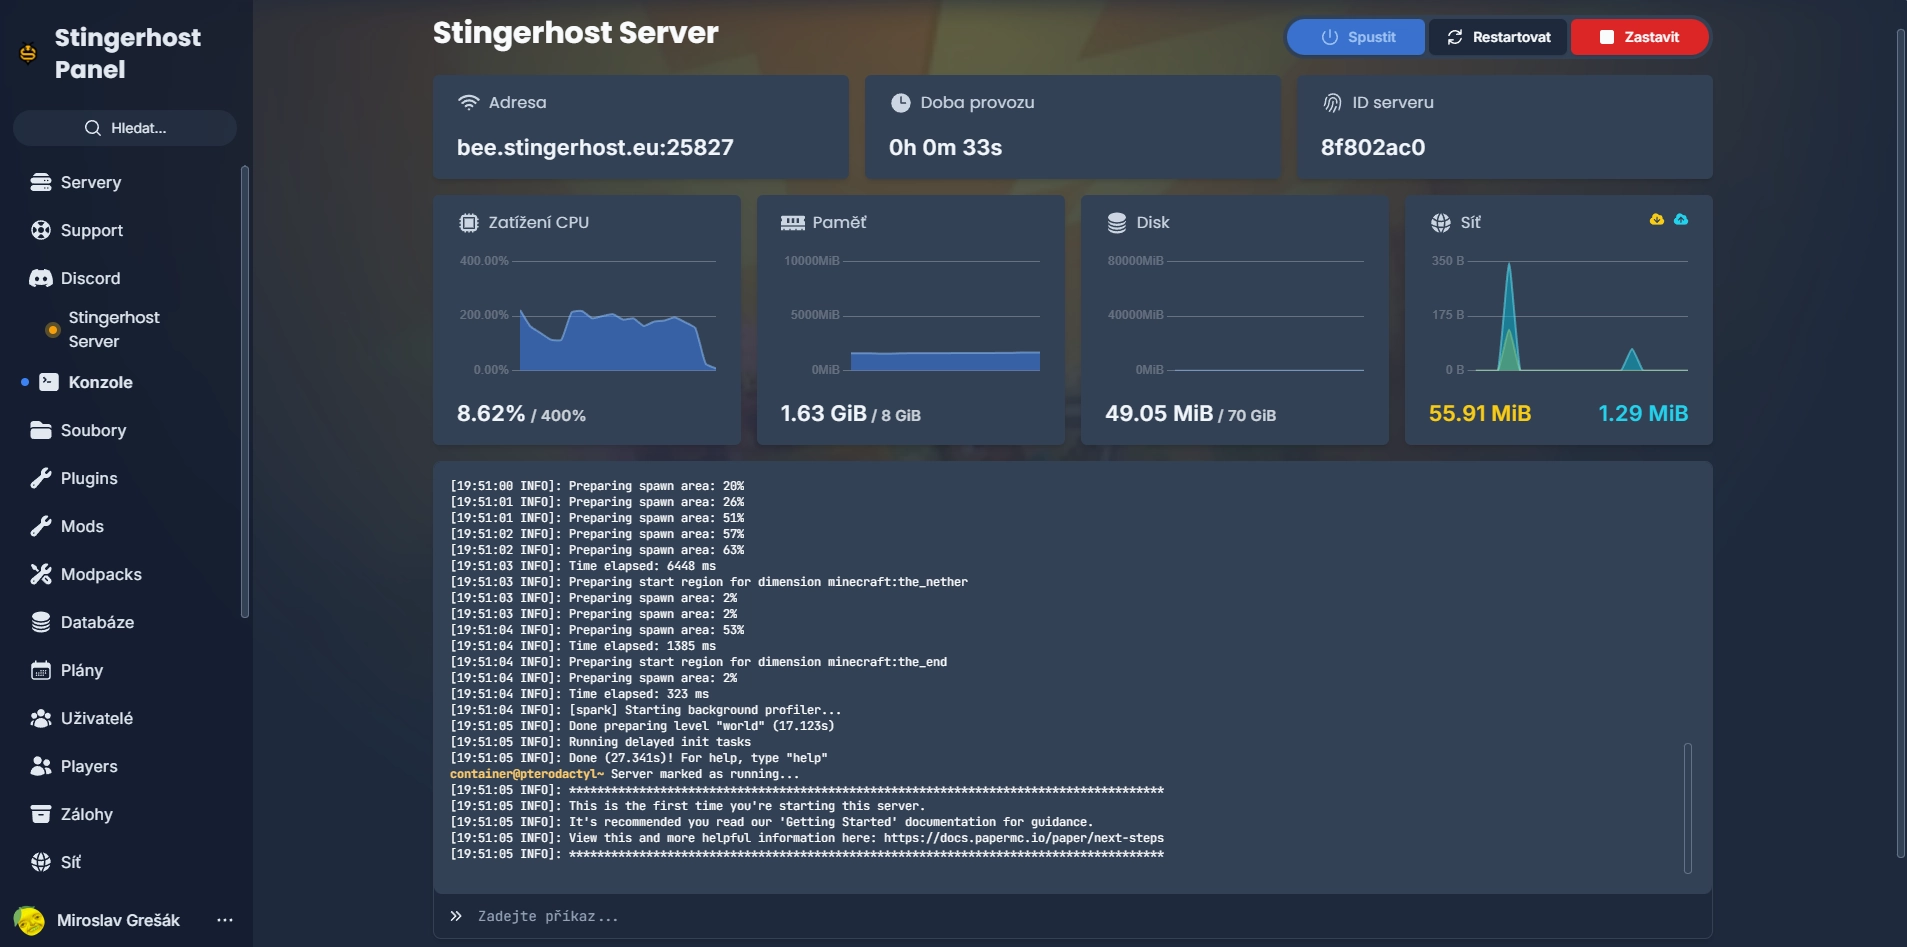This screenshot has width=1907, height=947.
Task: Click the Síť card globe icon
Action: pyautogui.click(x=1440, y=222)
